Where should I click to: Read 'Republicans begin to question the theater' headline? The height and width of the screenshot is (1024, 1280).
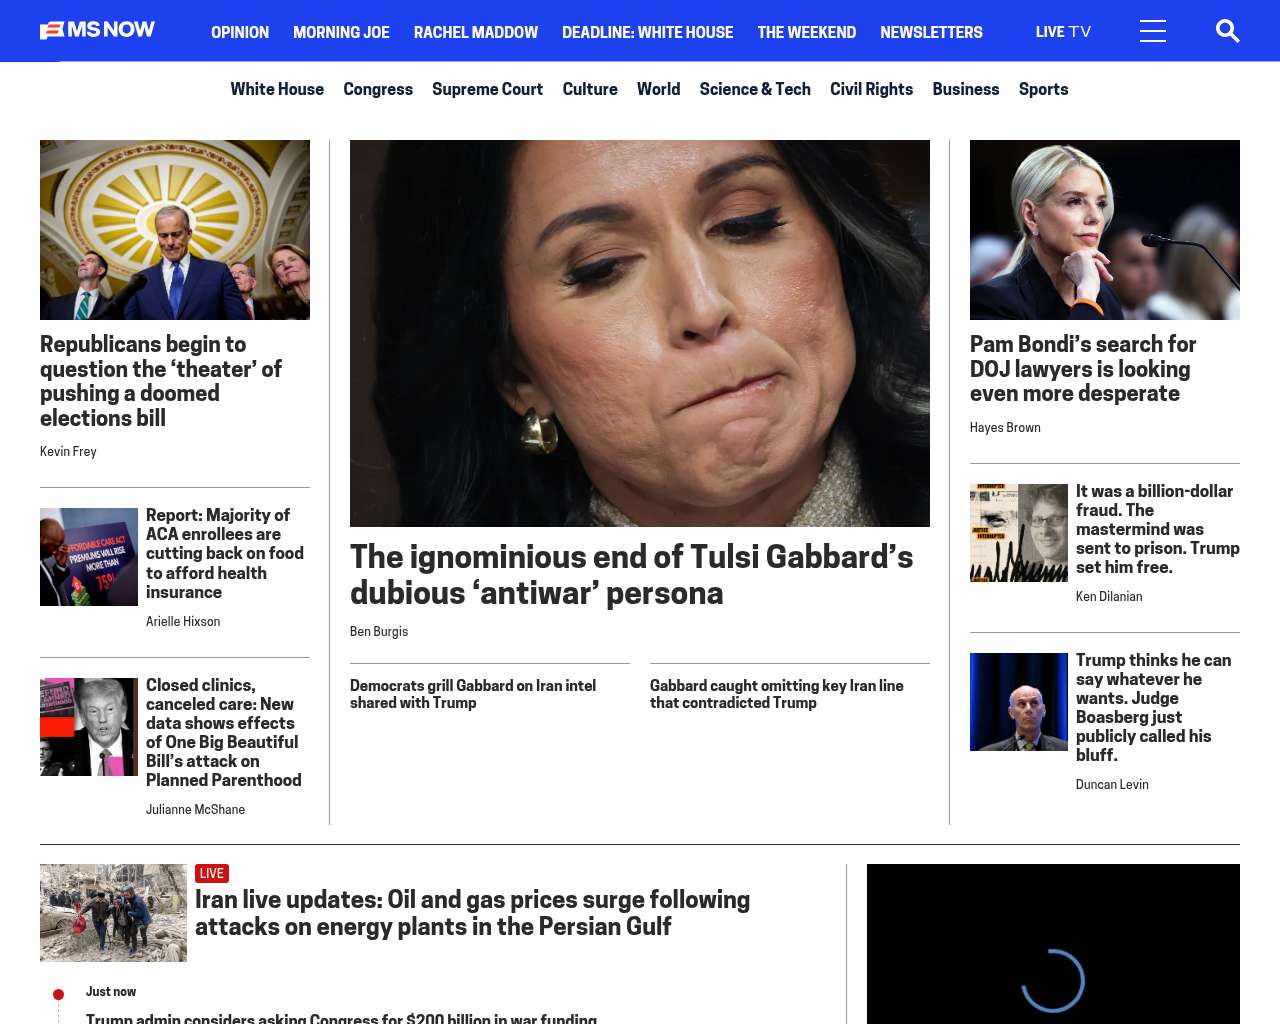point(161,381)
